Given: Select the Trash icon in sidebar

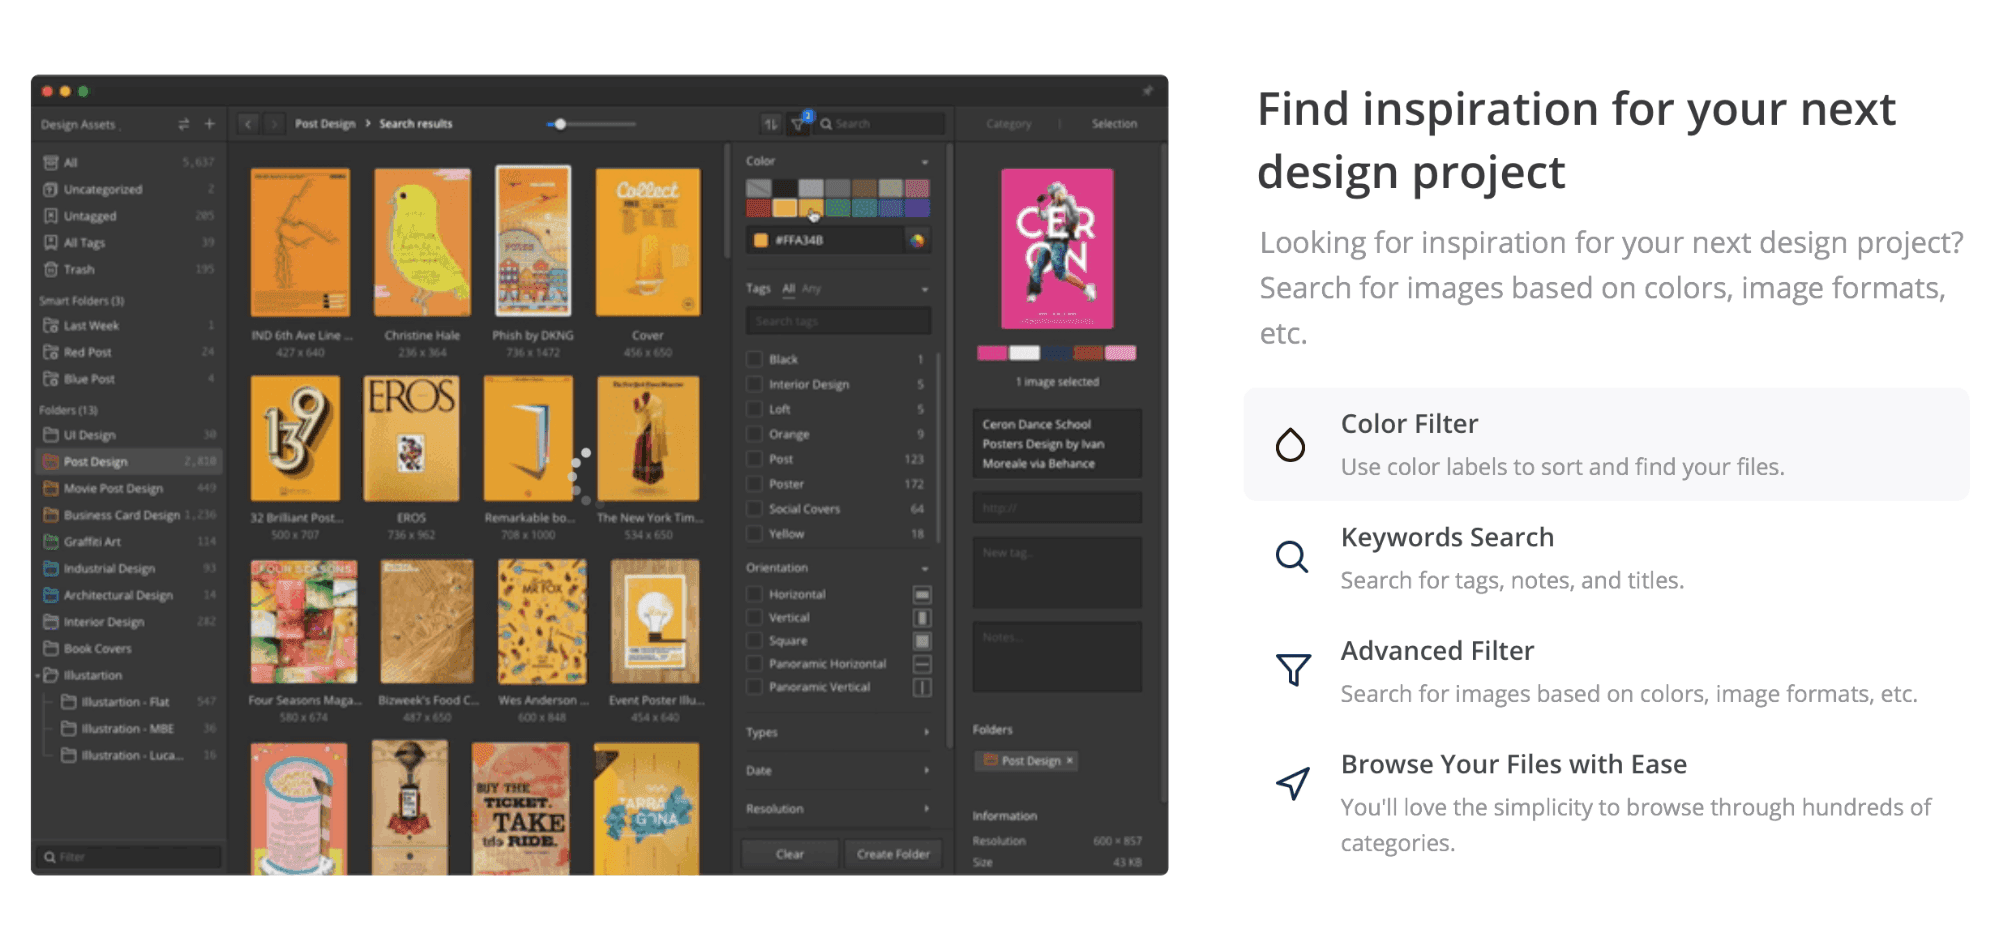Looking at the screenshot, I should pos(51,269).
